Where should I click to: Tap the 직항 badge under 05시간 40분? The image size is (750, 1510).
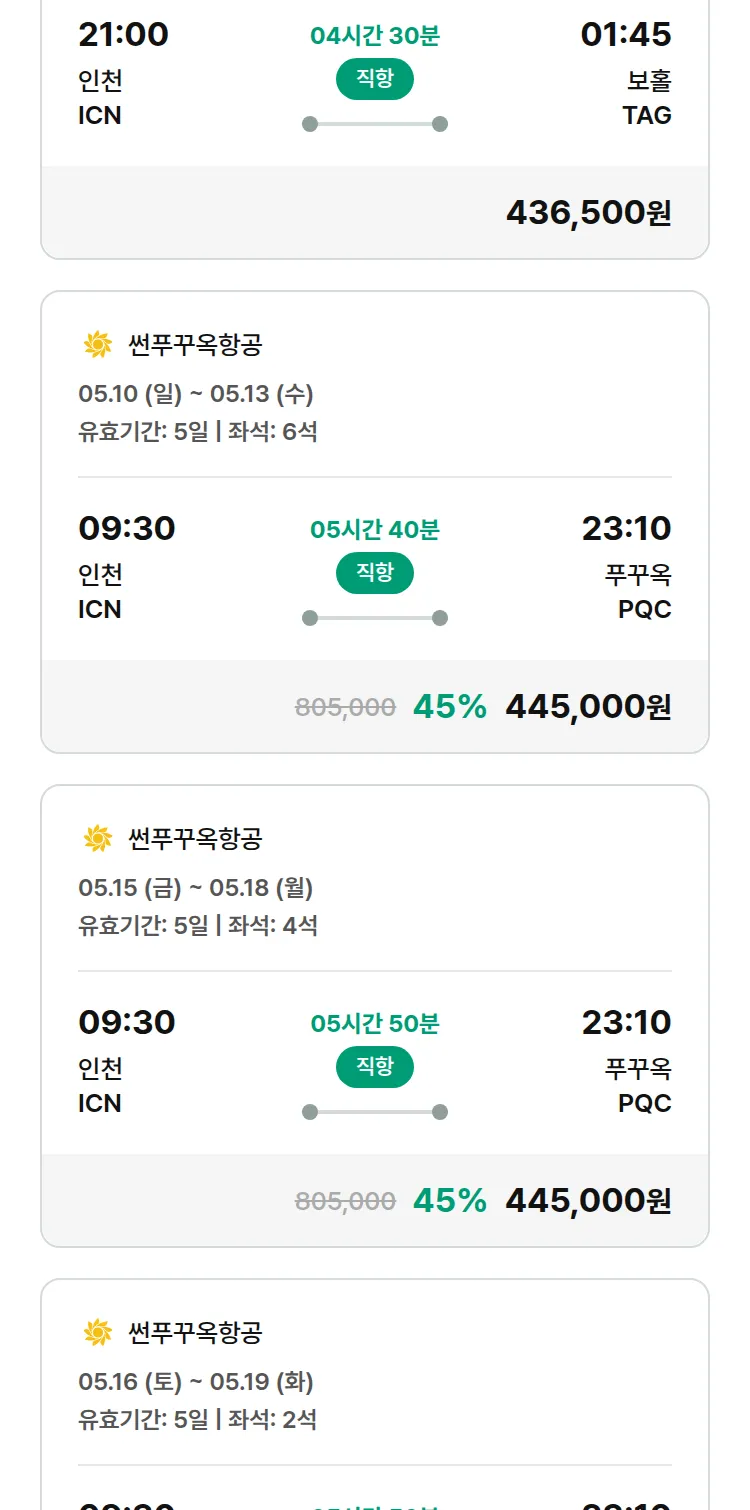(x=375, y=573)
